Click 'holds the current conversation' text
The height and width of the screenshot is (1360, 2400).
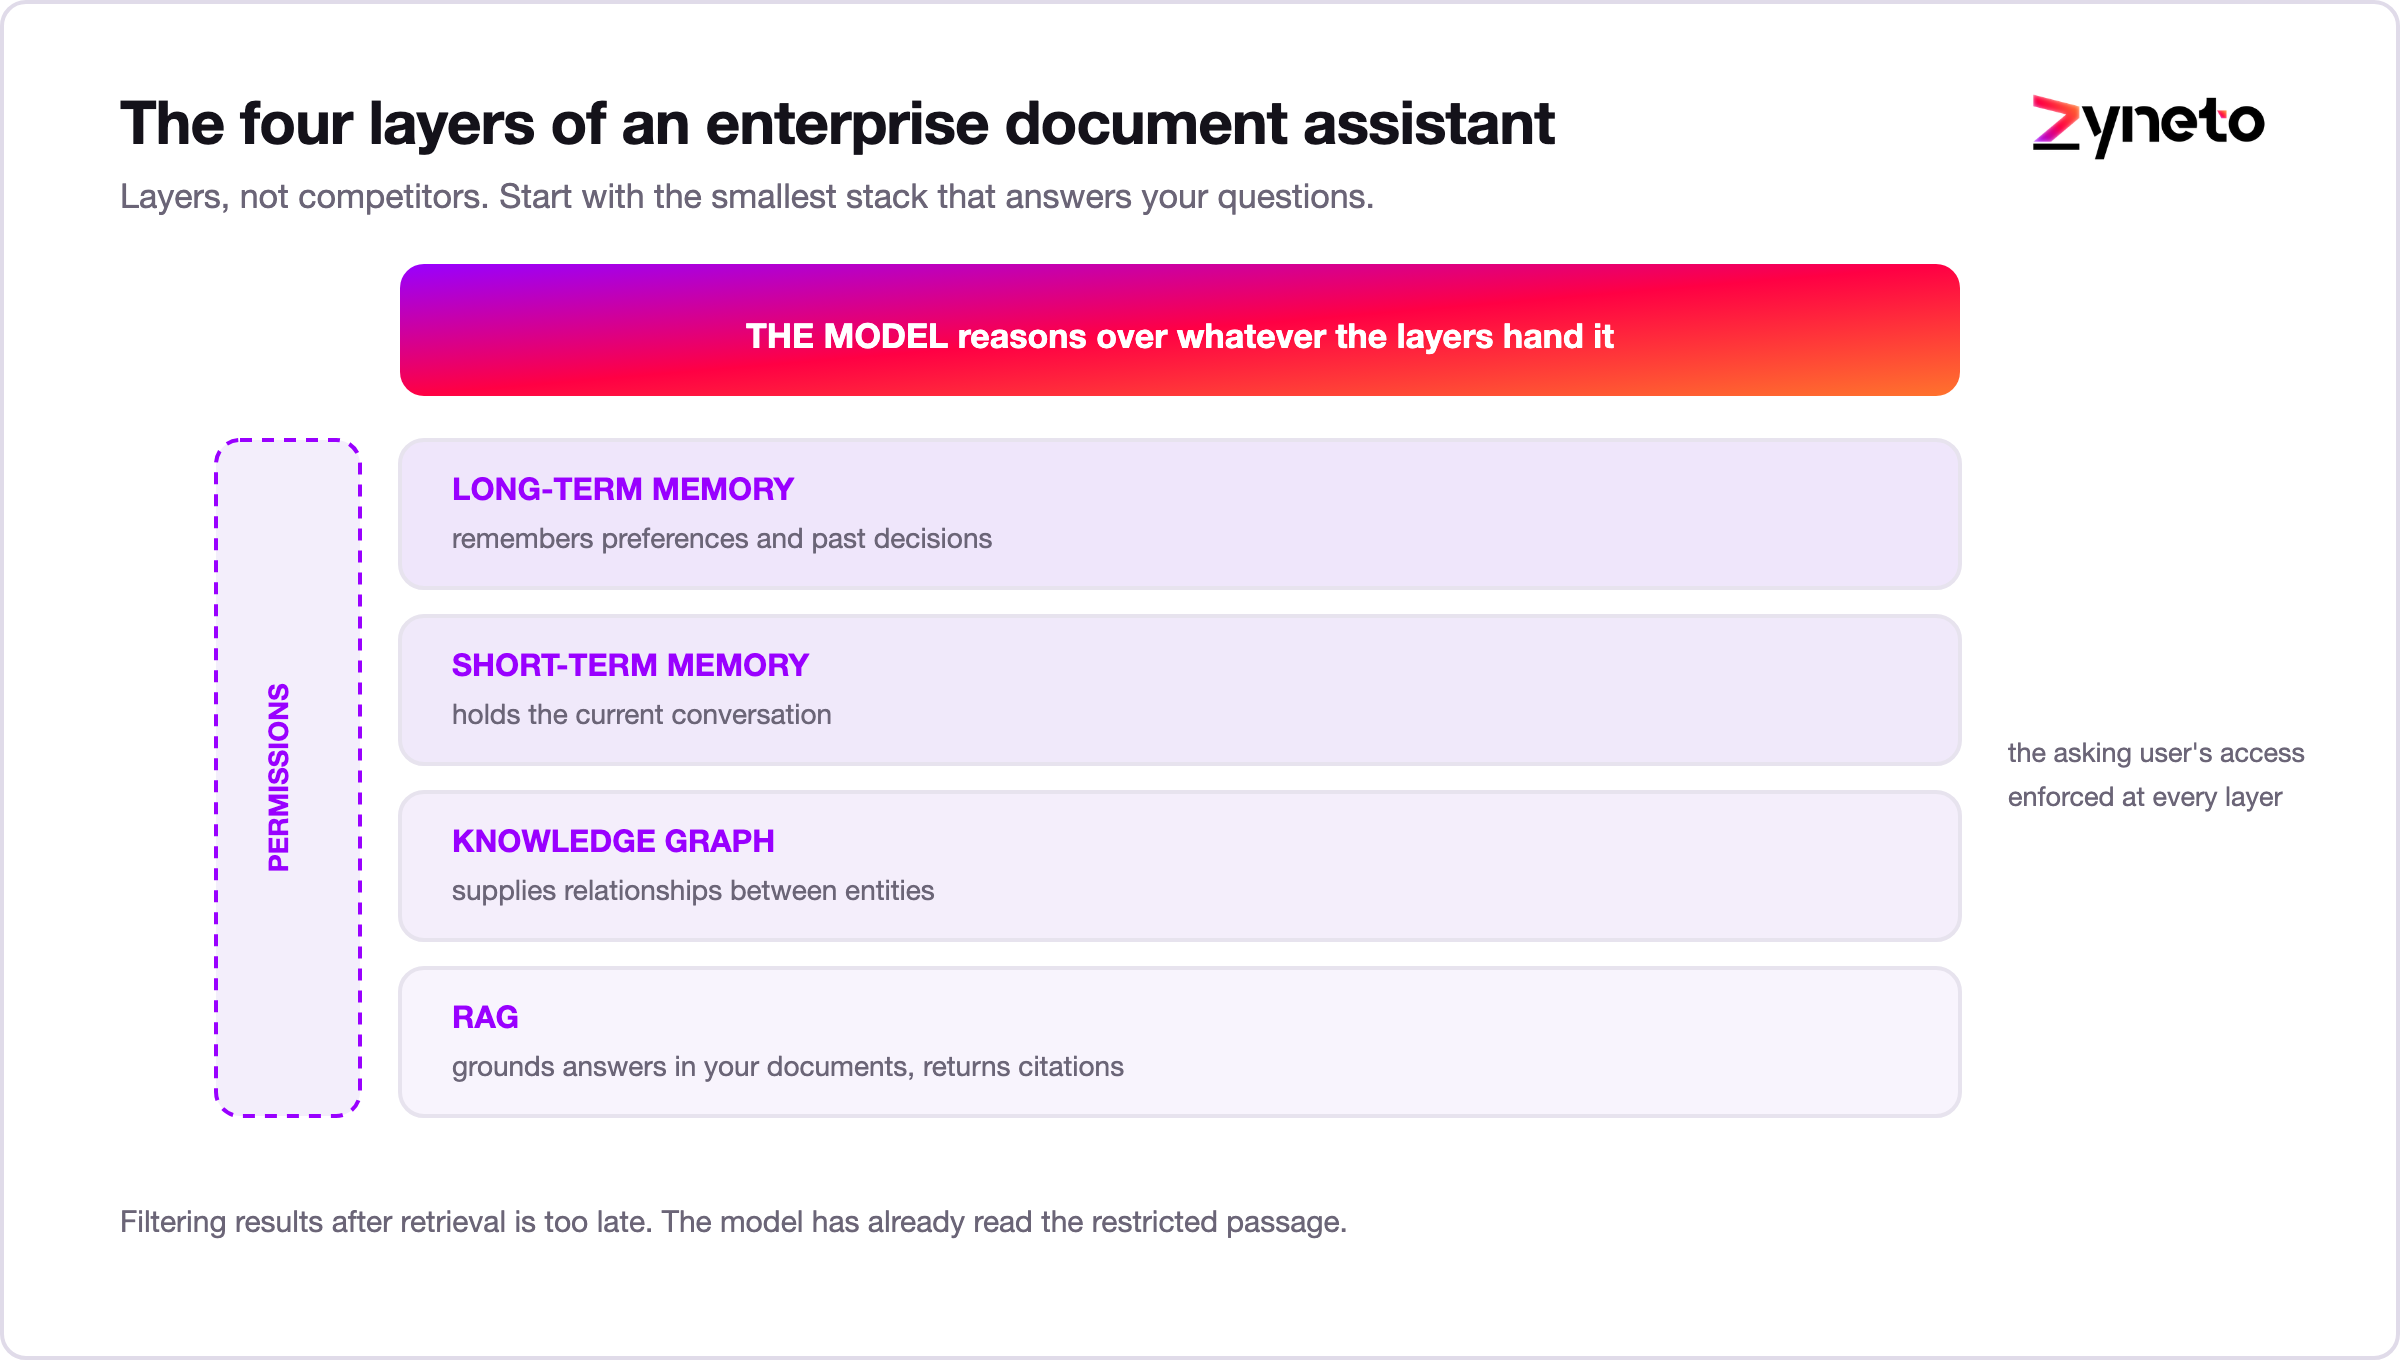coord(641,715)
